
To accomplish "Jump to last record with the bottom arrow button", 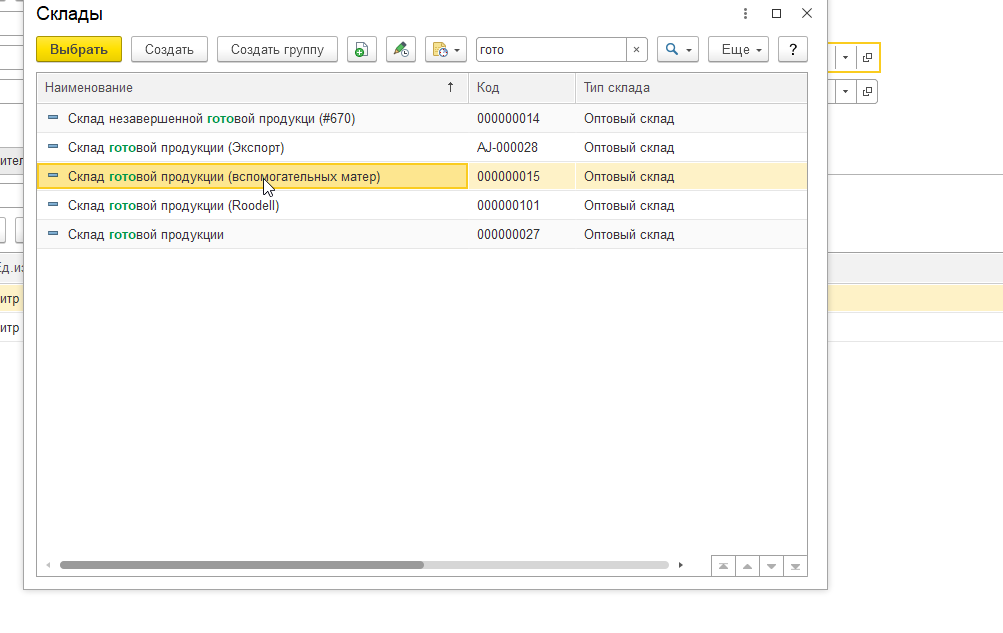I will point(795,567).
